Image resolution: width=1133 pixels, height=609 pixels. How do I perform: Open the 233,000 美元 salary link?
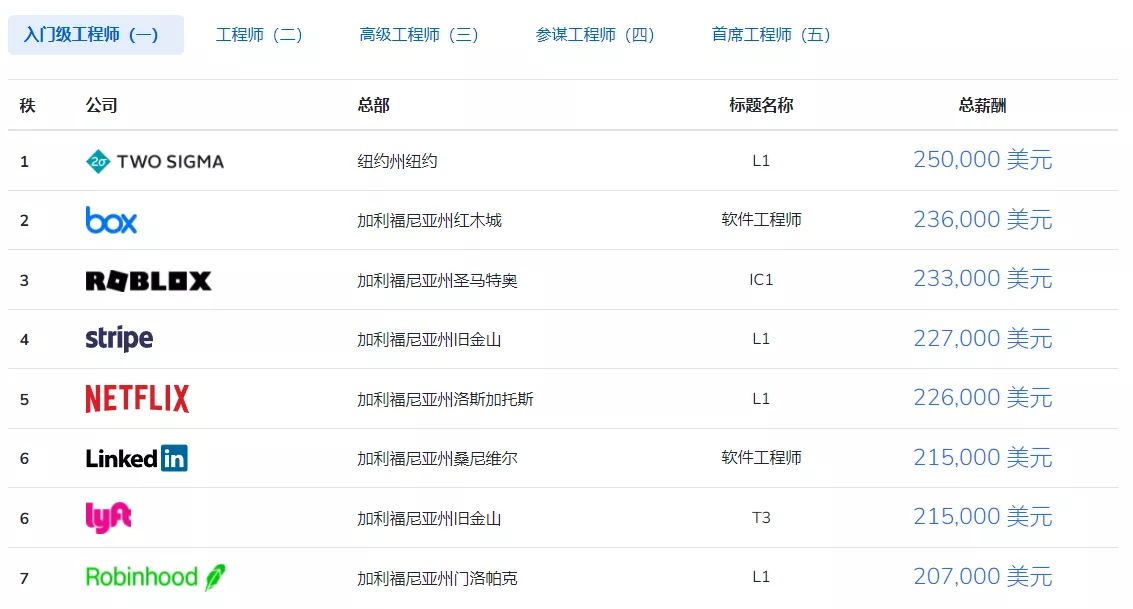tap(983, 279)
